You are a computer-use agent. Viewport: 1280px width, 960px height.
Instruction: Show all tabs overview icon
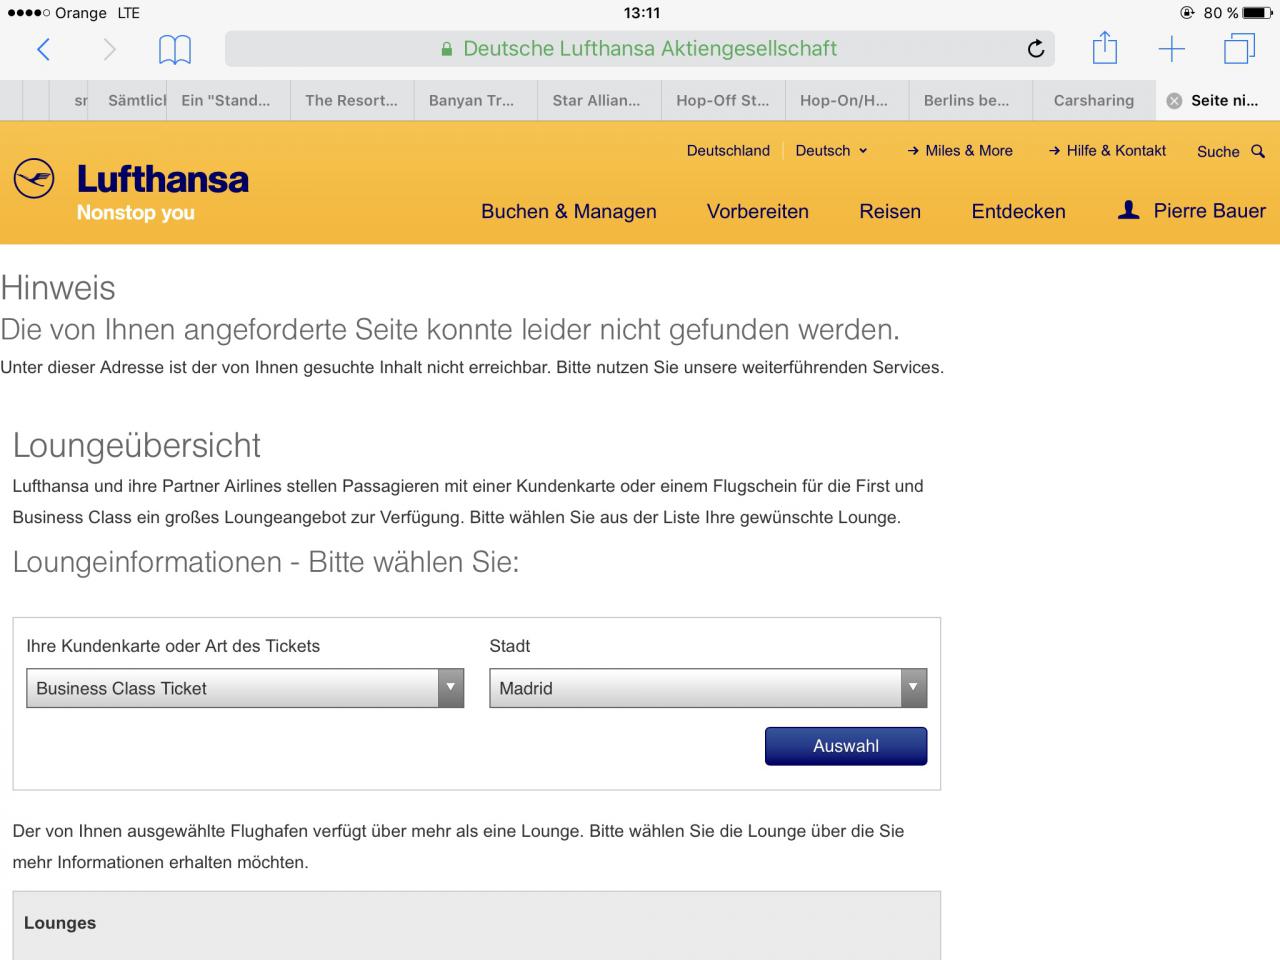coord(1239,48)
